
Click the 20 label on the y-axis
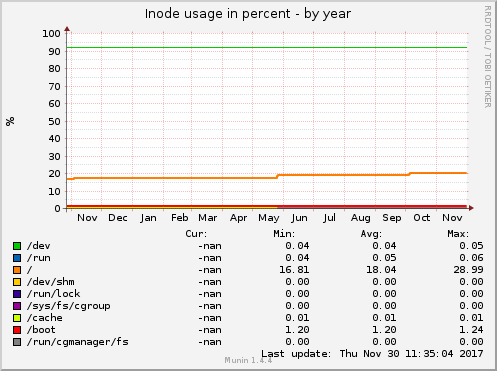pyautogui.click(x=54, y=174)
